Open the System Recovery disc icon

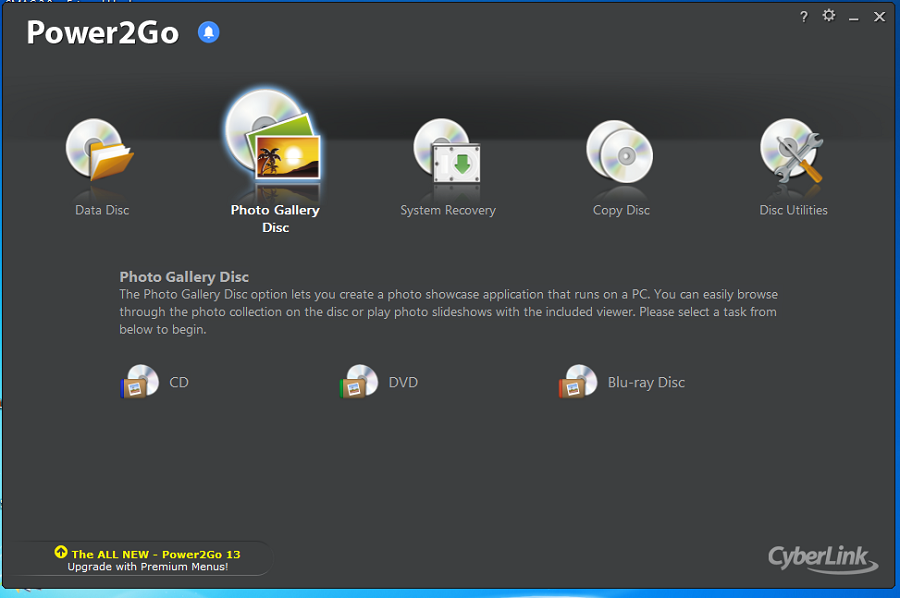[447, 150]
